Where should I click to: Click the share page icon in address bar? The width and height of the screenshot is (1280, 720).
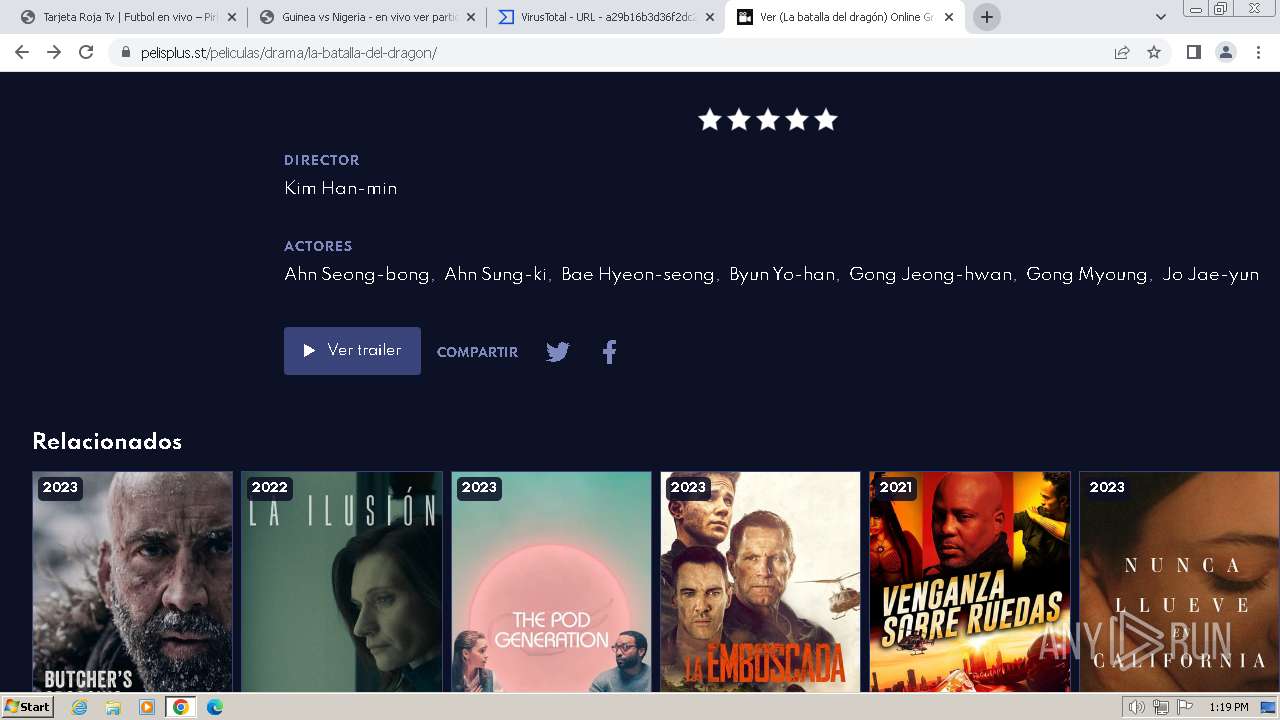pyautogui.click(x=1122, y=53)
